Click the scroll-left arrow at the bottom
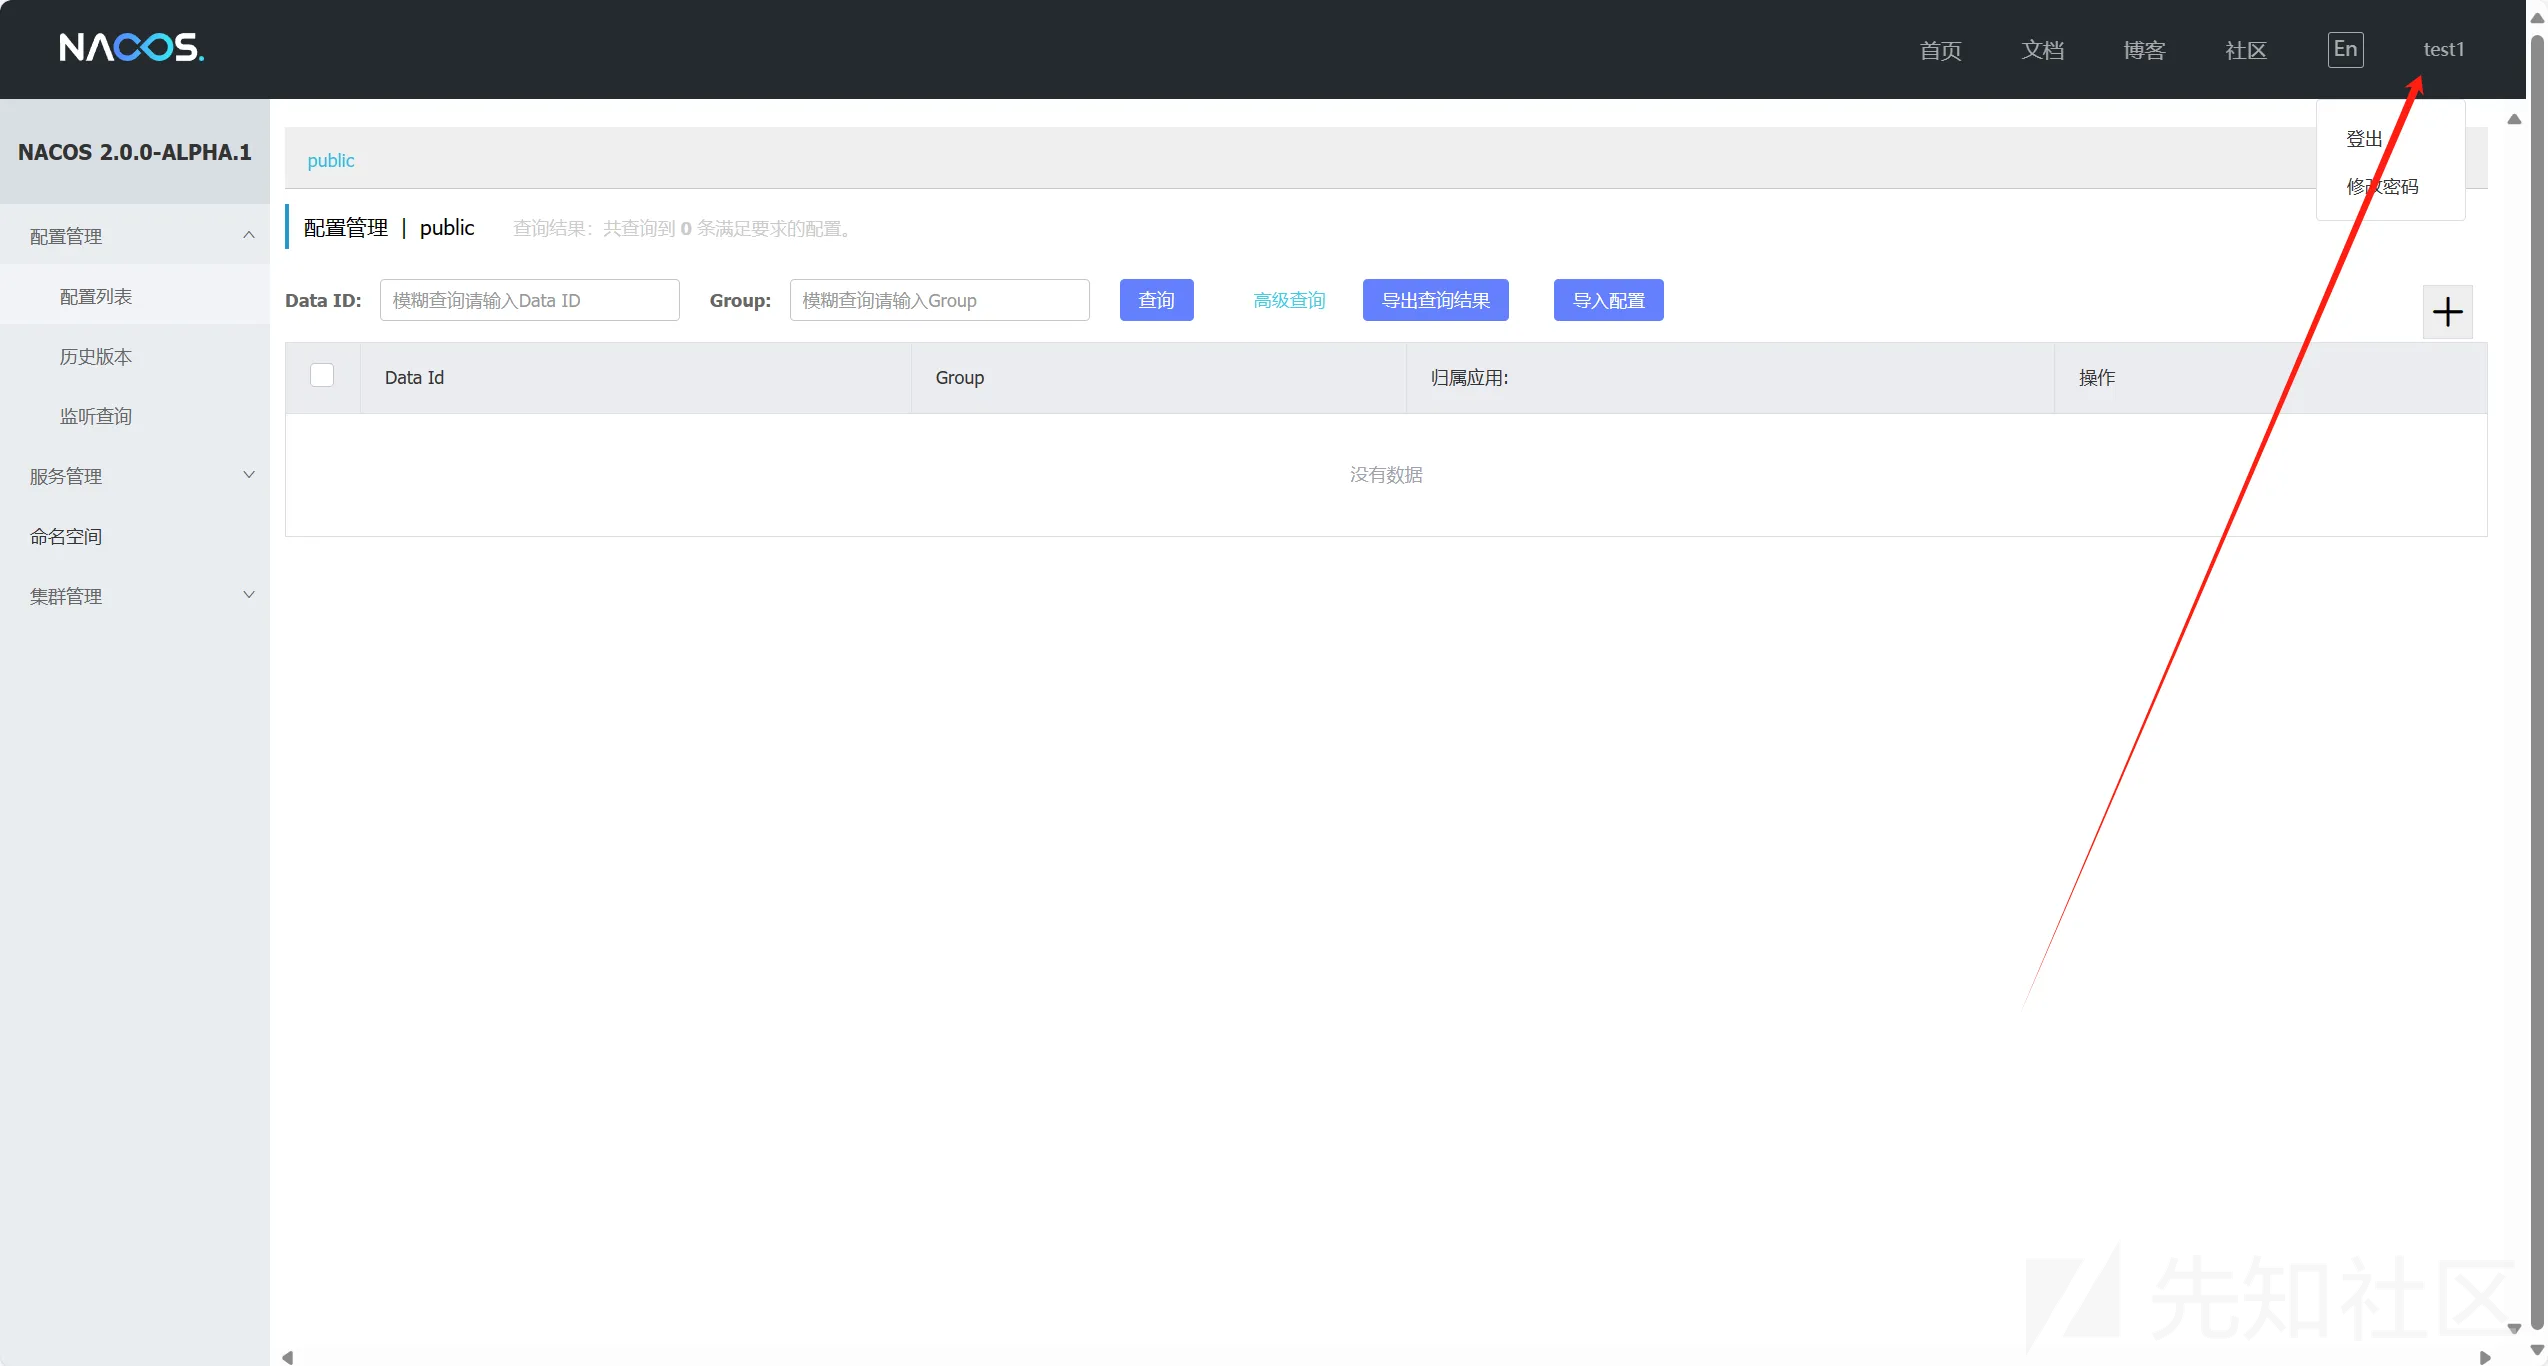The width and height of the screenshot is (2548, 1366). [288, 1356]
